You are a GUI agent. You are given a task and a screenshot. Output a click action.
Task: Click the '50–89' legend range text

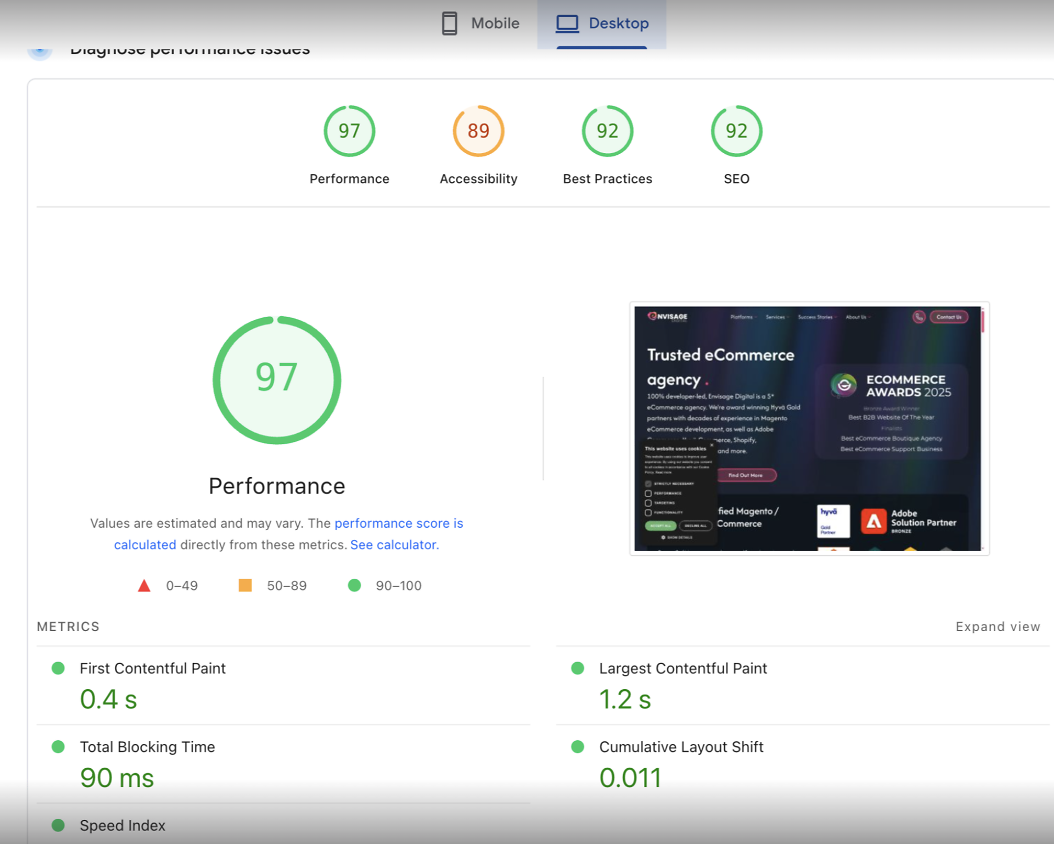(x=287, y=586)
